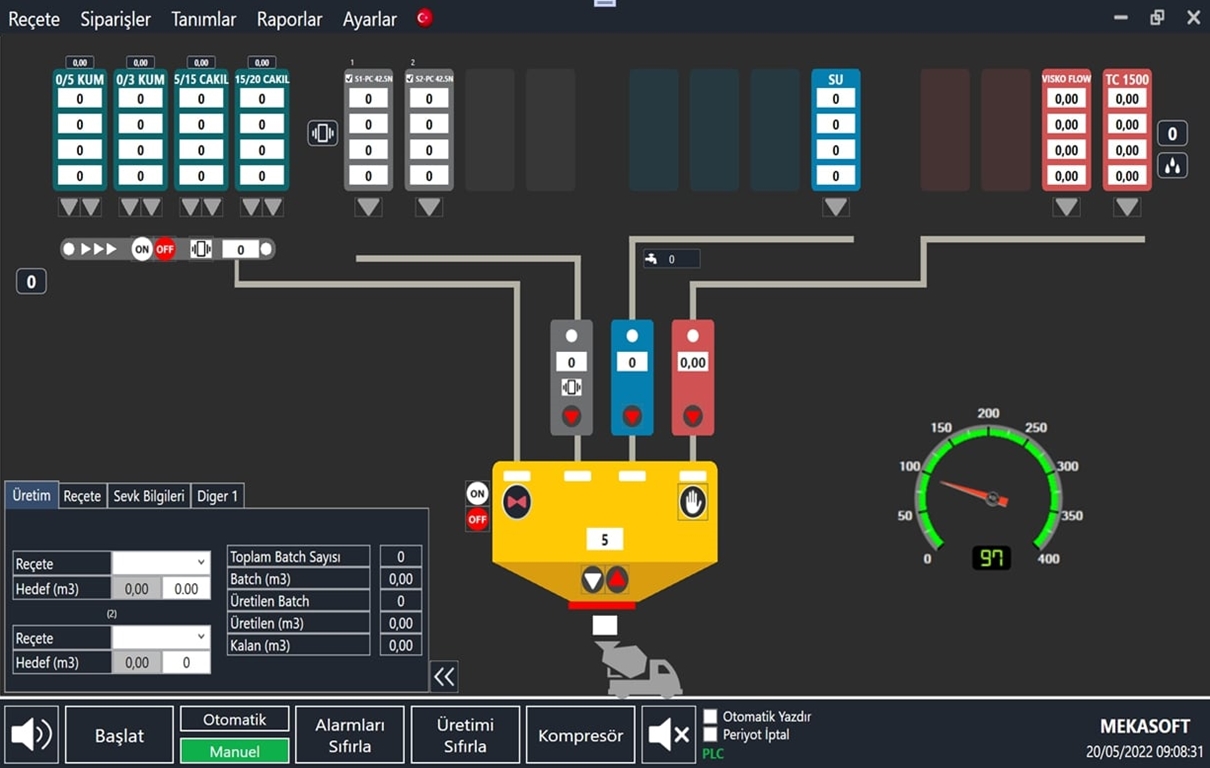Click the speaker icon at bottom left

click(31, 734)
